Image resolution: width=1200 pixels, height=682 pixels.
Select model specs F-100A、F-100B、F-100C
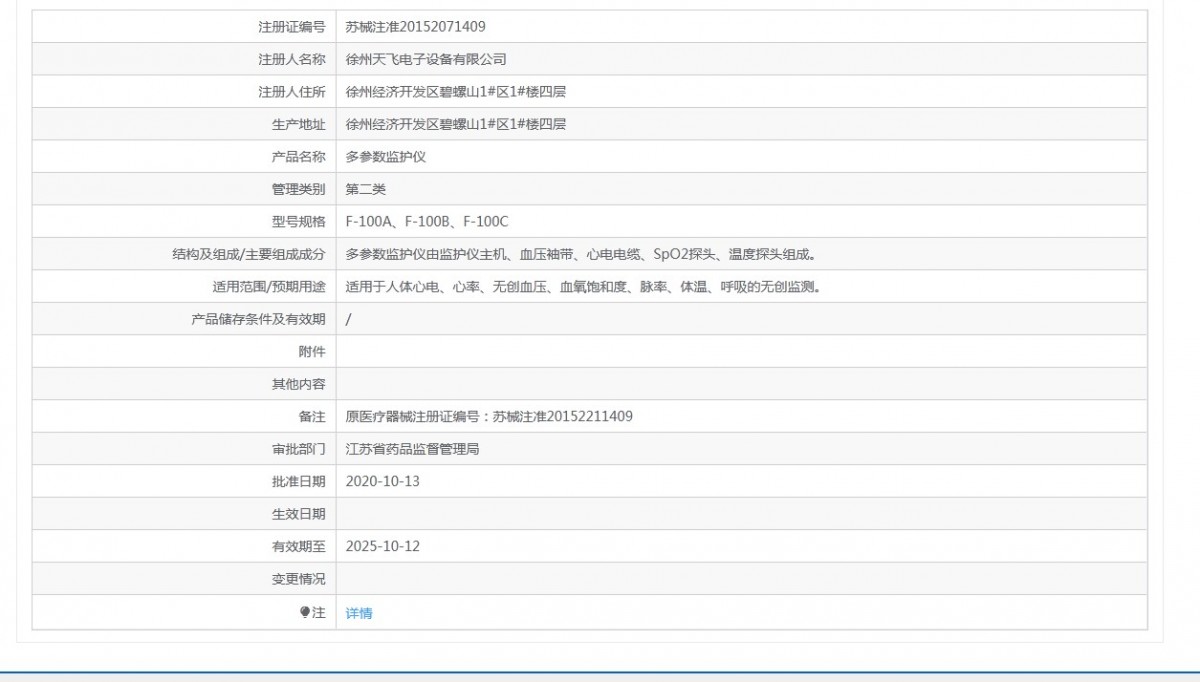(427, 222)
